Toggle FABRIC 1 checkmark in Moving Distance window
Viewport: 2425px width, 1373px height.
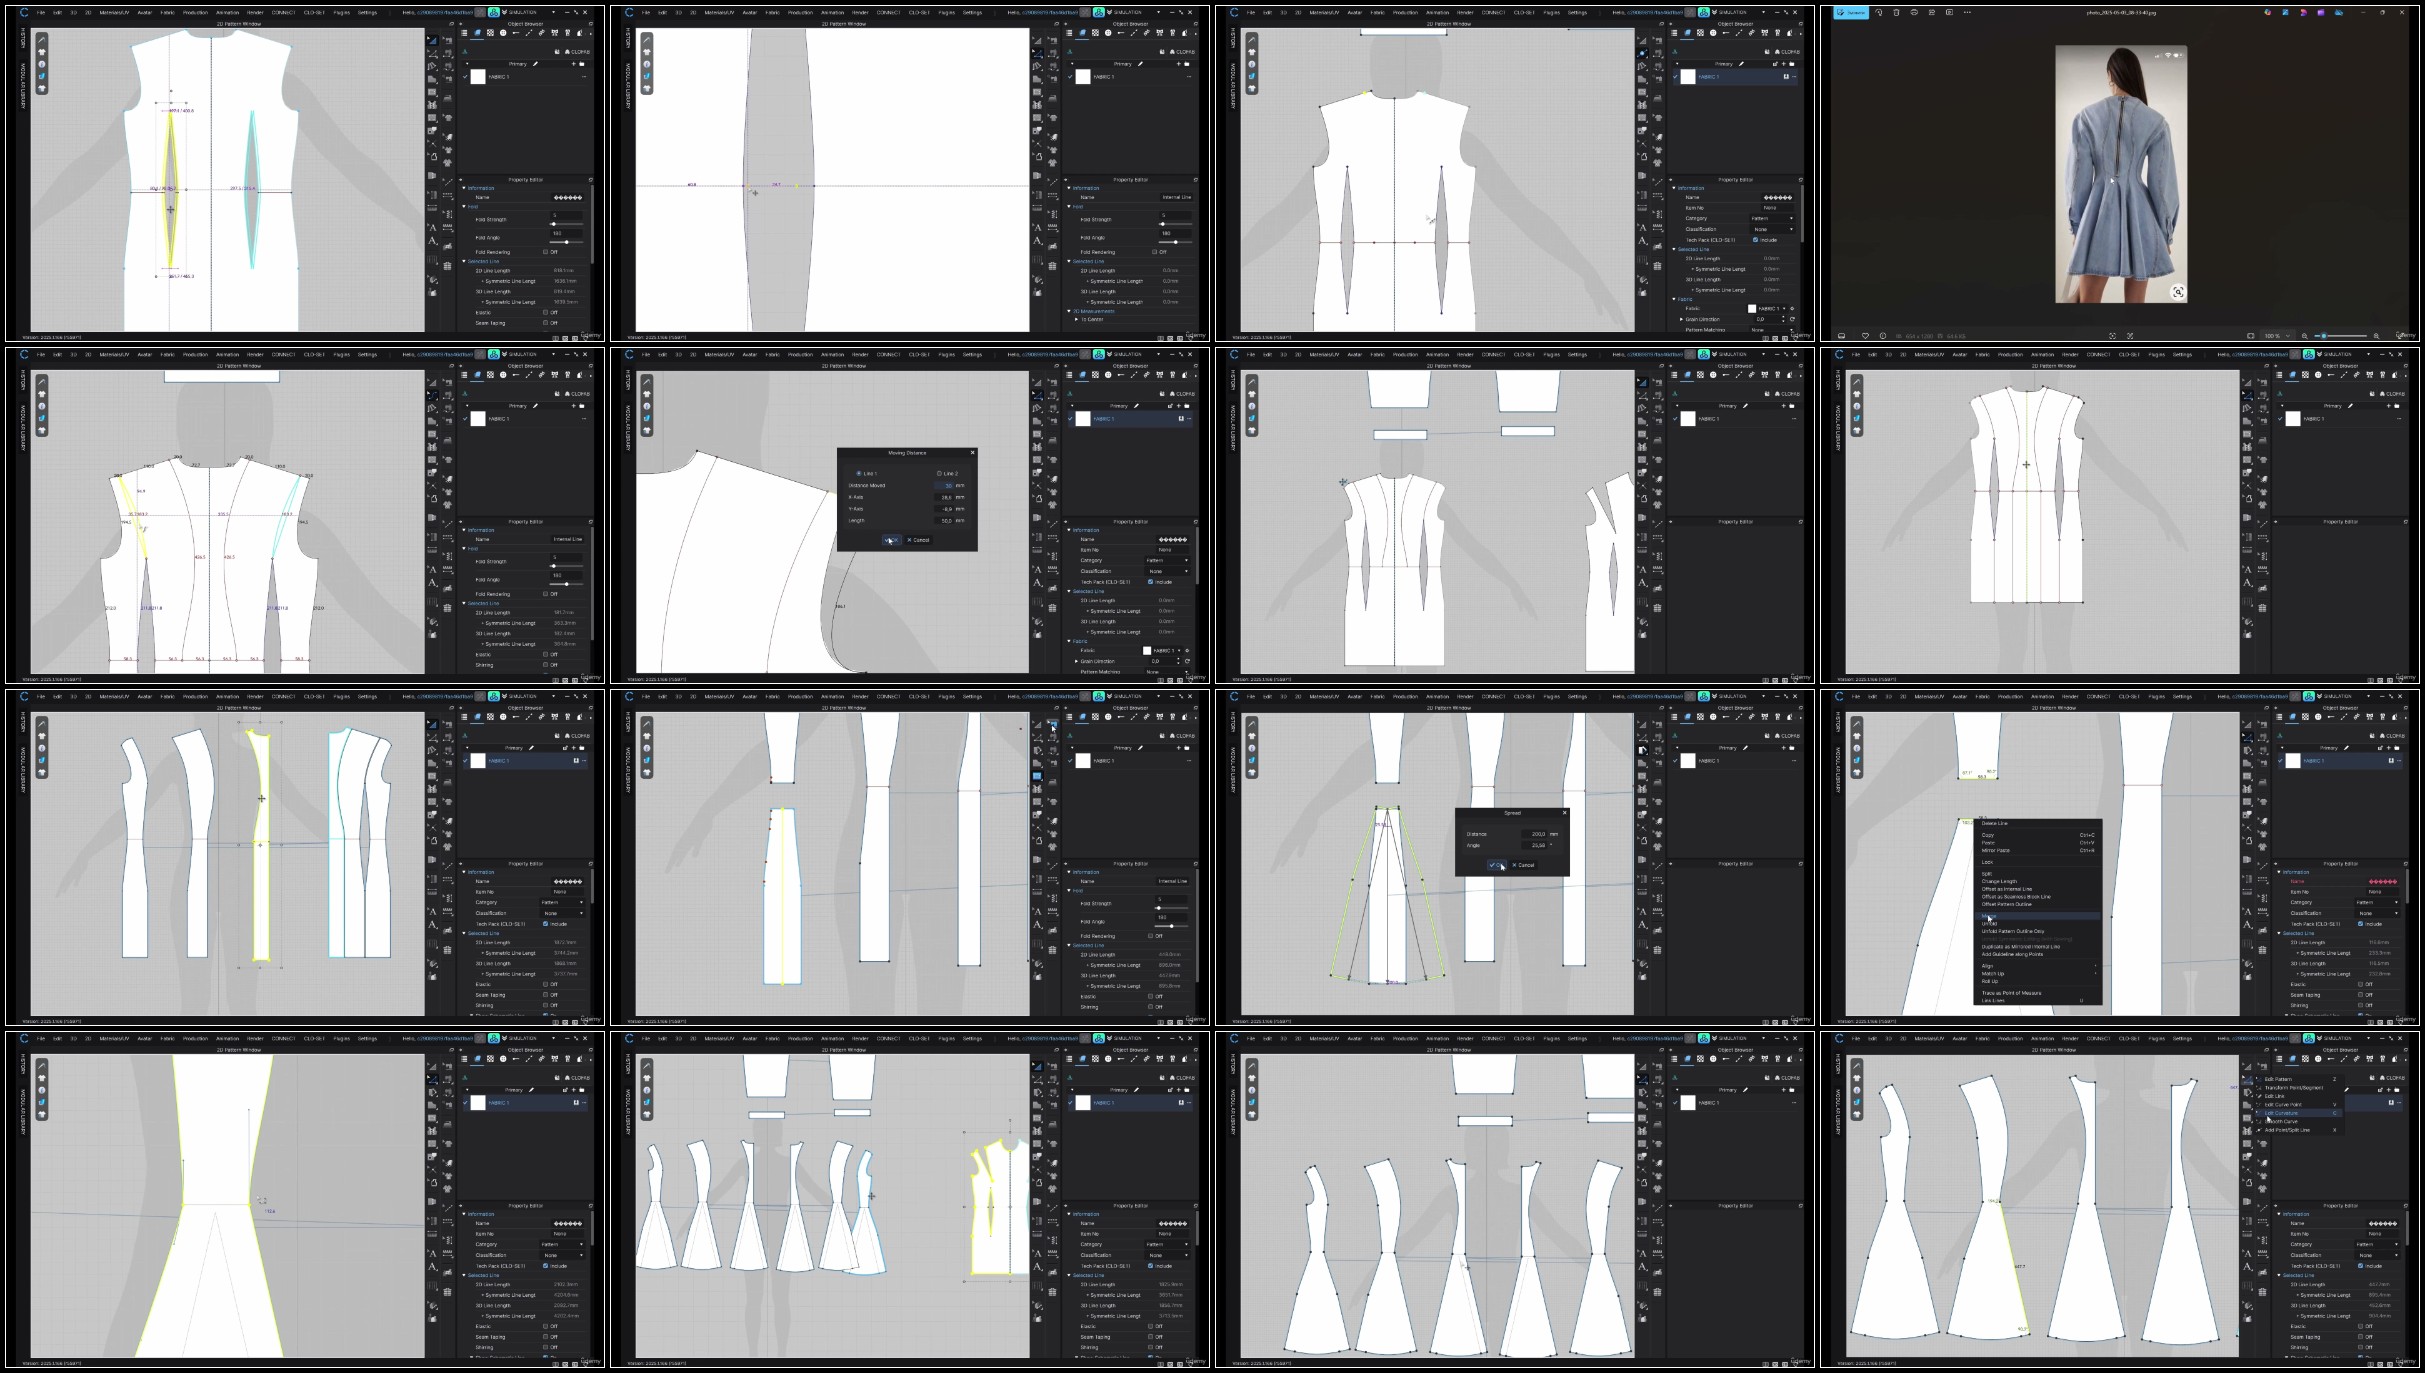[1071, 418]
